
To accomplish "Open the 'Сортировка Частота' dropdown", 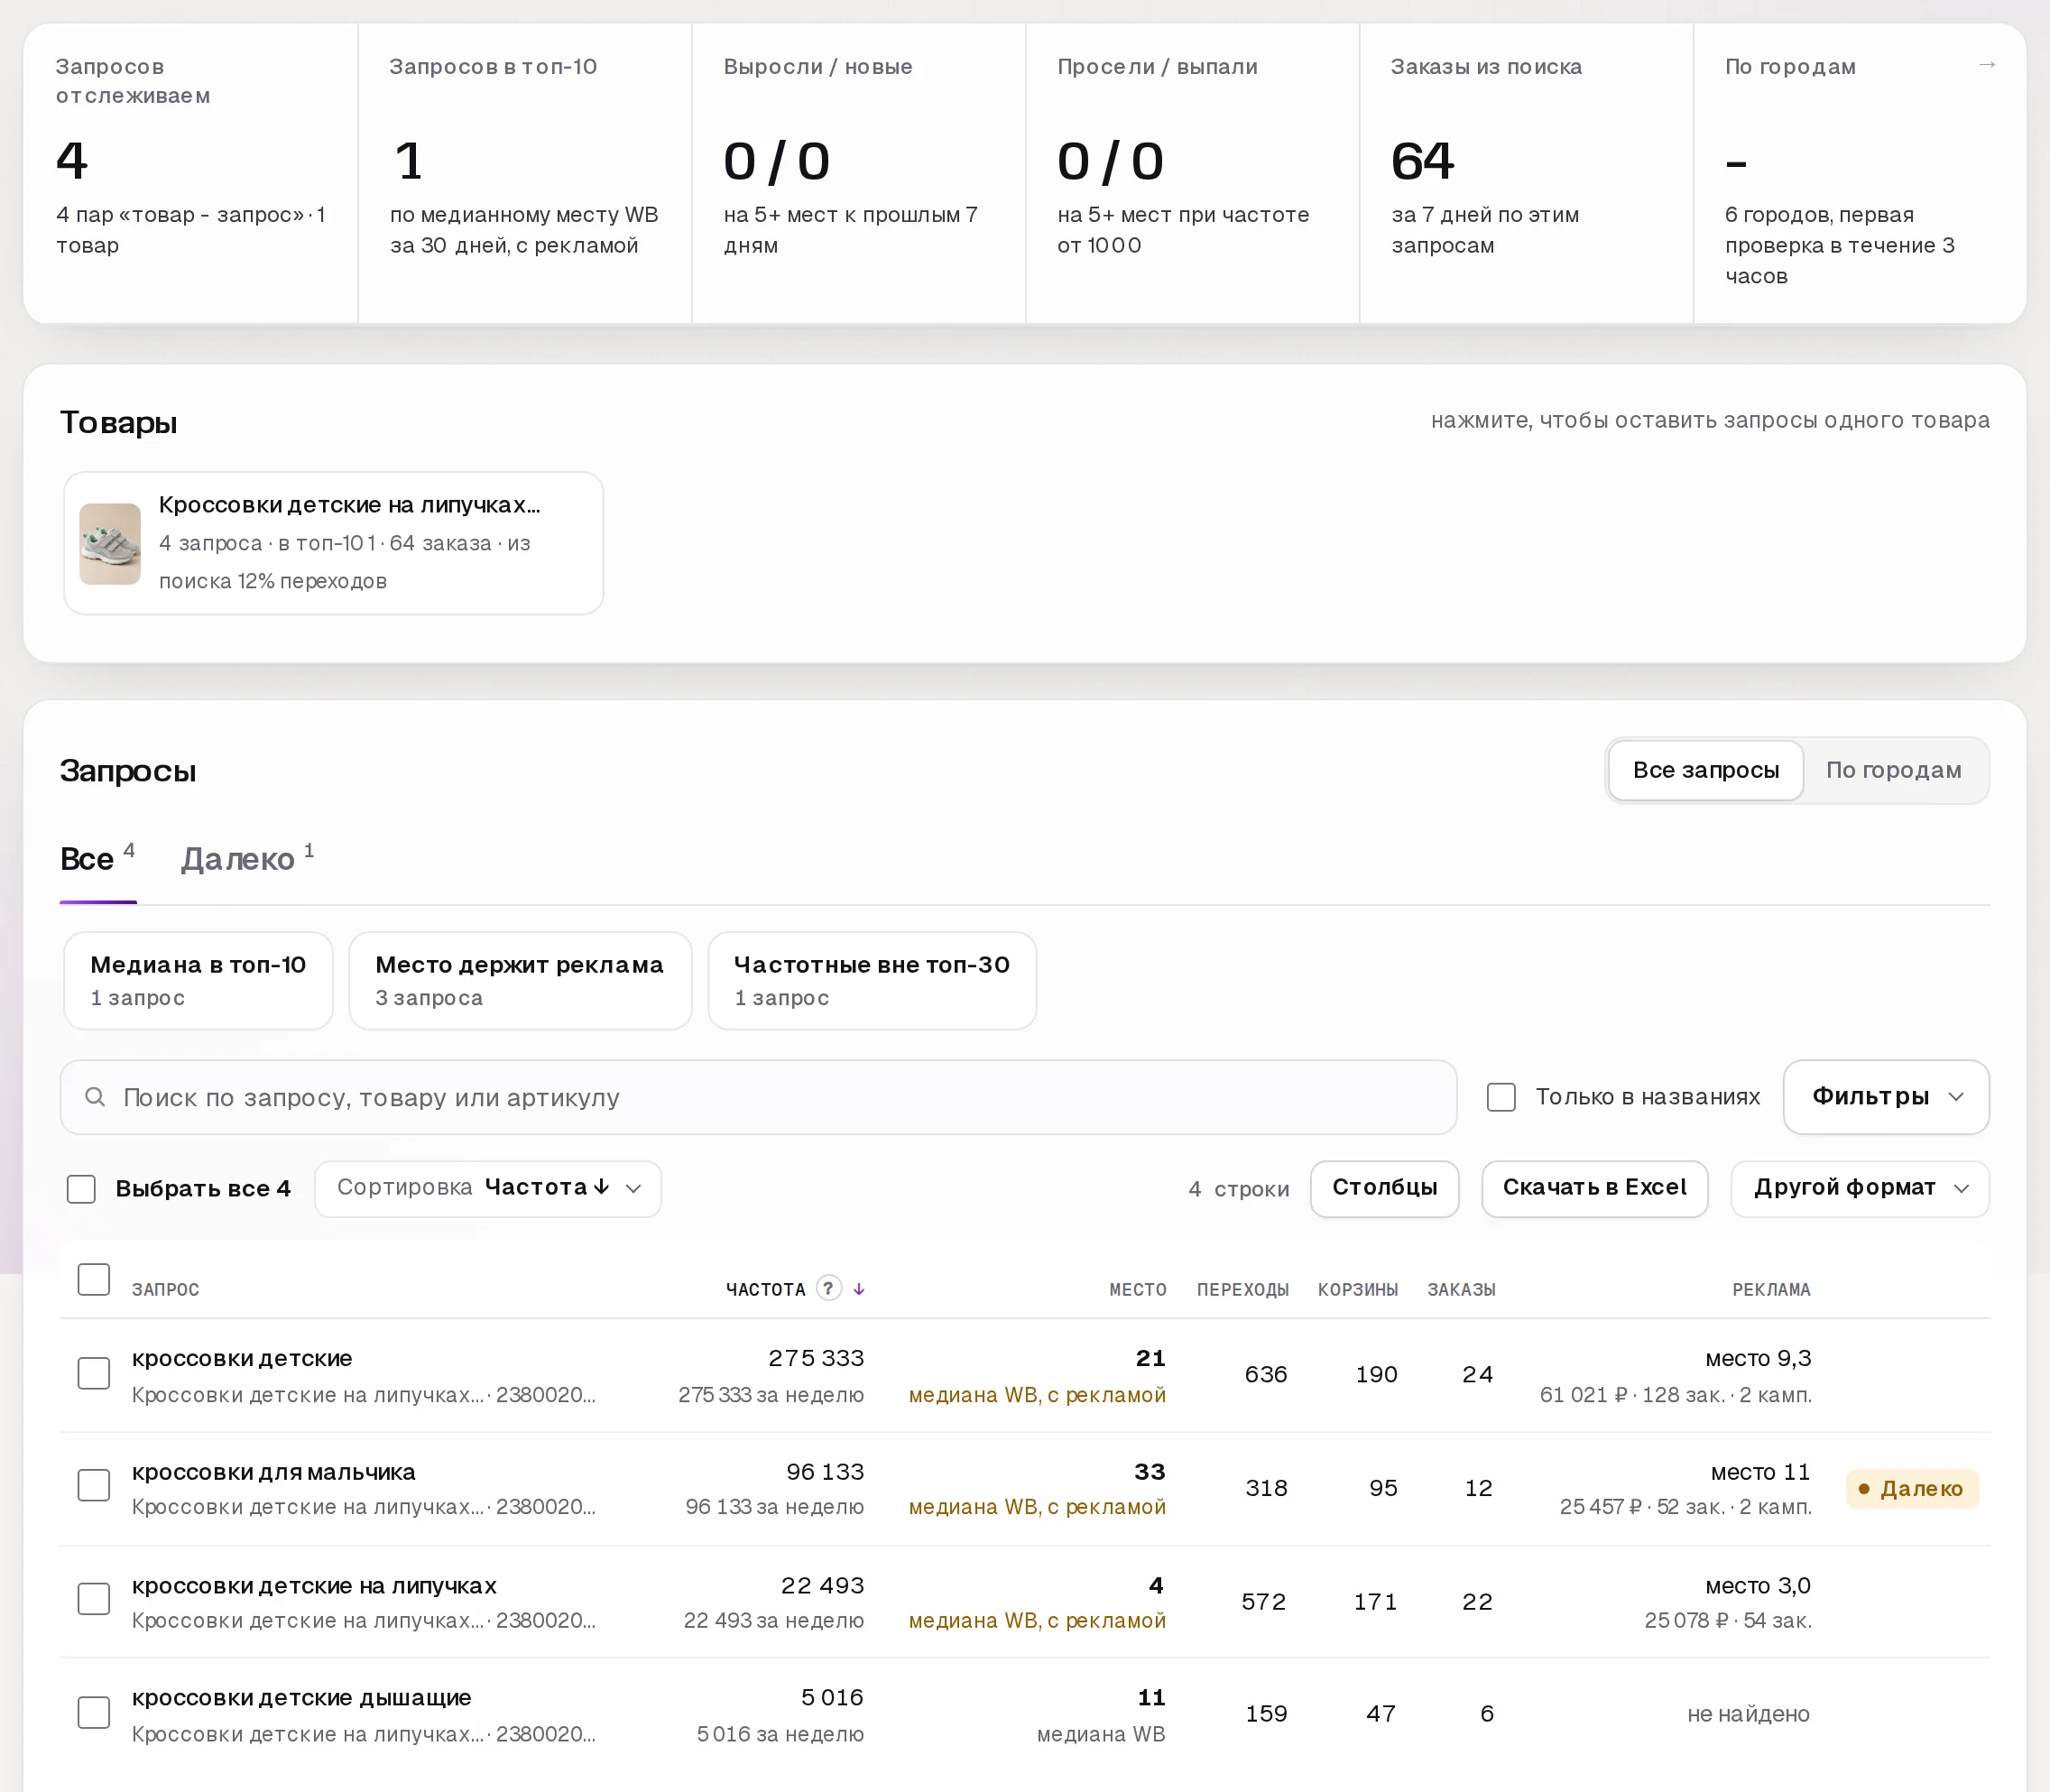I will click(x=488, y=1188).
